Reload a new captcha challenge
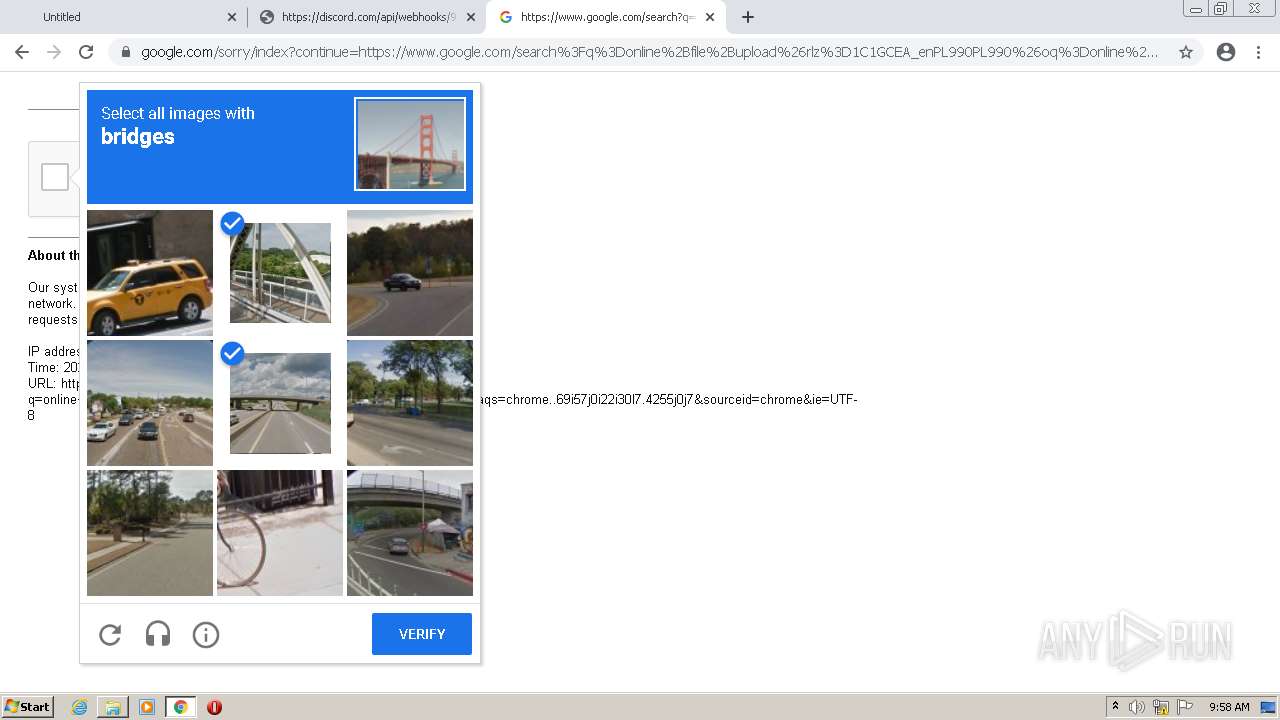The width and height of the screenshot is (1280, 720). 110,634
